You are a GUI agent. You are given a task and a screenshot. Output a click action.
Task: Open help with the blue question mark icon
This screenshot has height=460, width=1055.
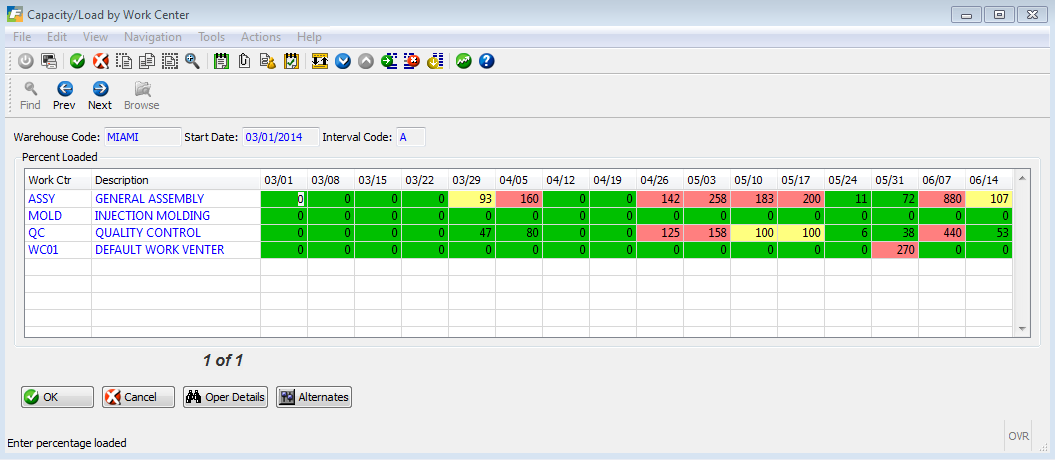[x=486, y=61]
